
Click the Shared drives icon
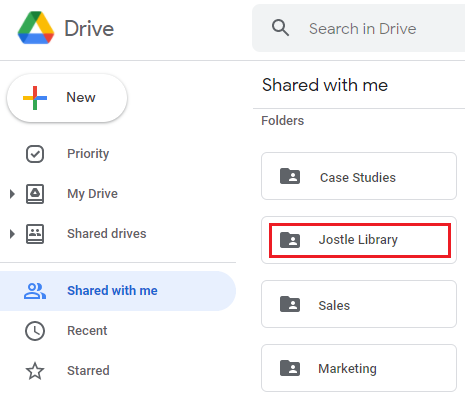[35, 234]
